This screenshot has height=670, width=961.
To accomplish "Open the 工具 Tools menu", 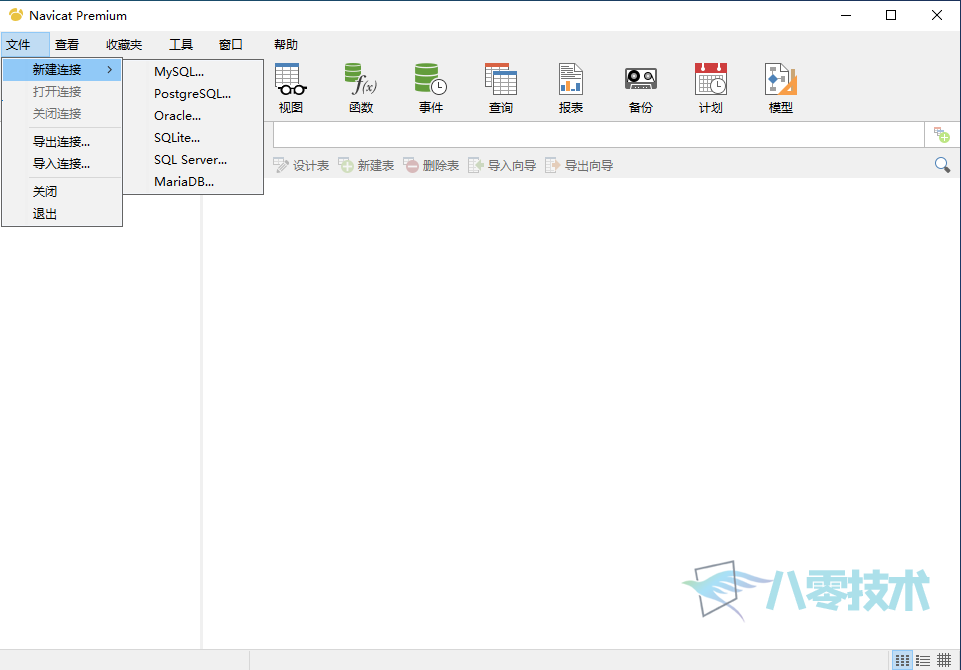I will pyautogui.click(x=181, y=45).
